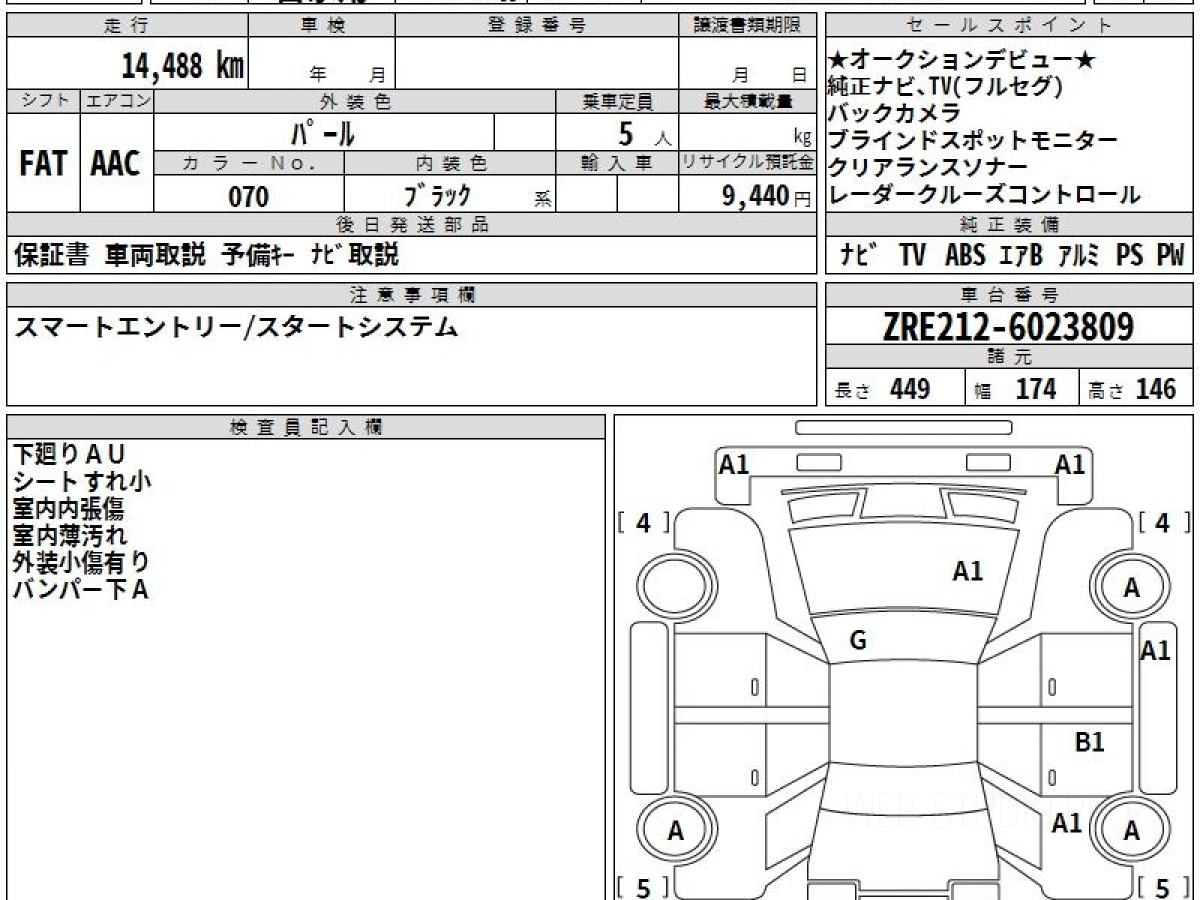The image size is (1200, 900).
Task: Select the height value 146
Action: (1157, 389)
